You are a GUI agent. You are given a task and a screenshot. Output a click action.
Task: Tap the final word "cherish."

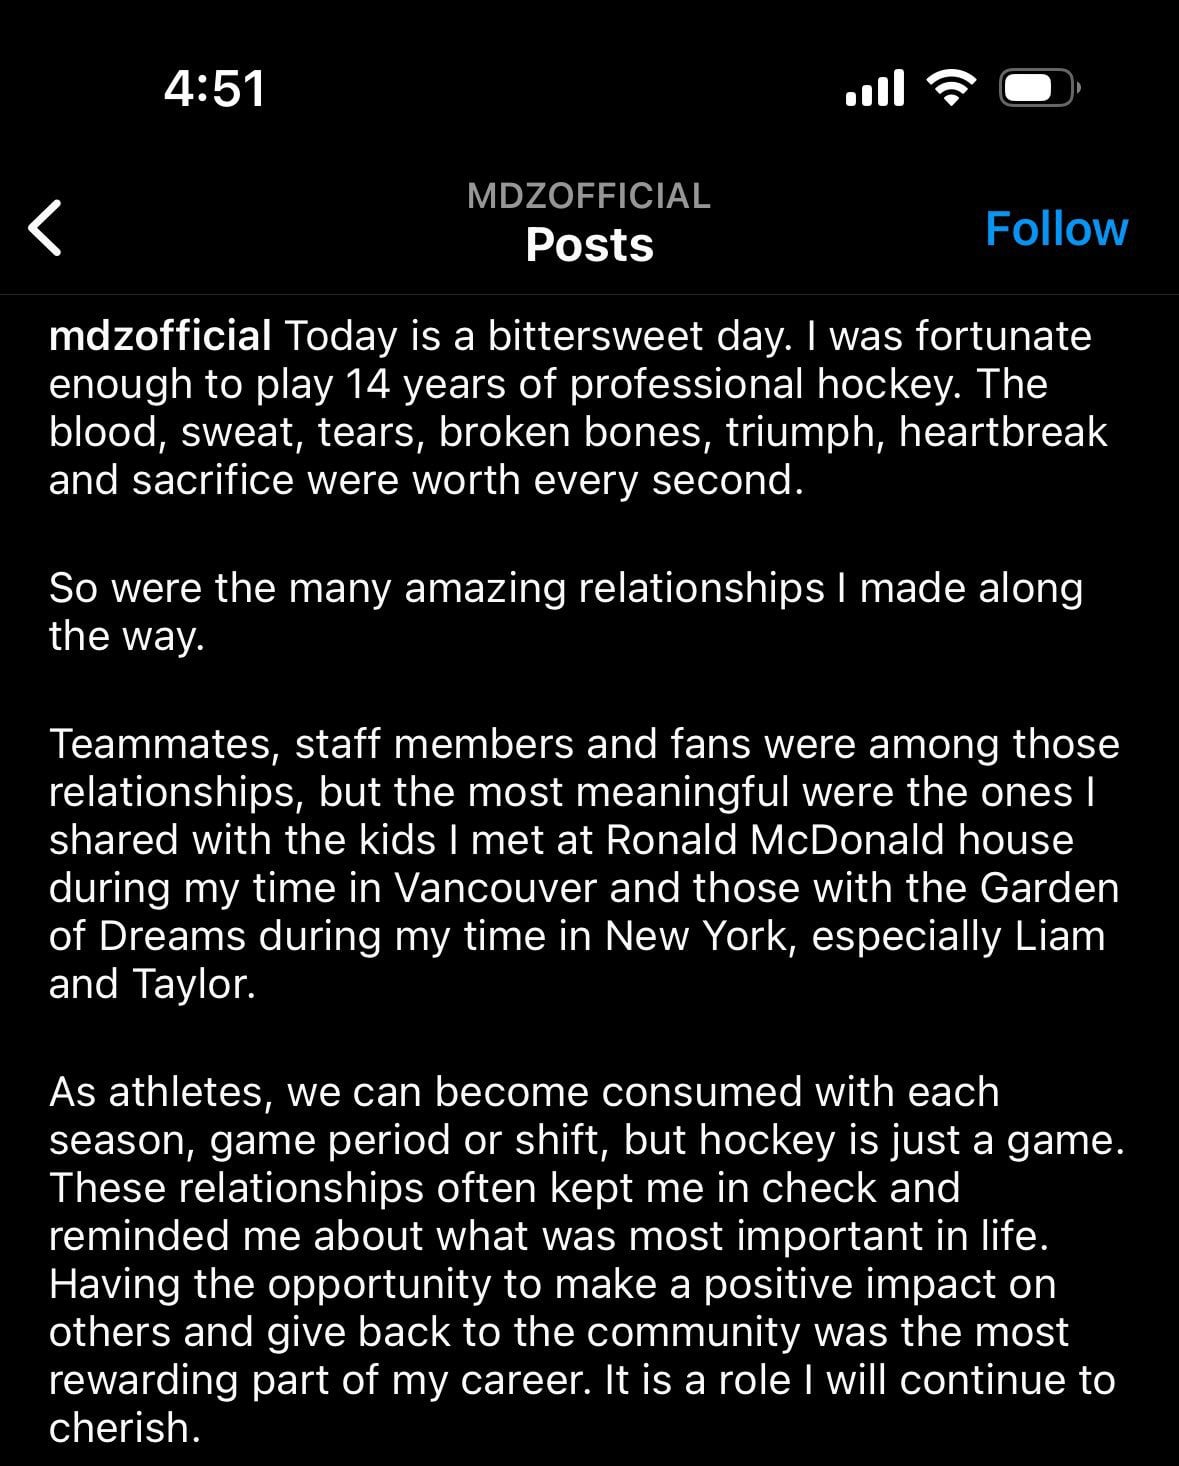pyautogui.click(x=124, y=1428)
